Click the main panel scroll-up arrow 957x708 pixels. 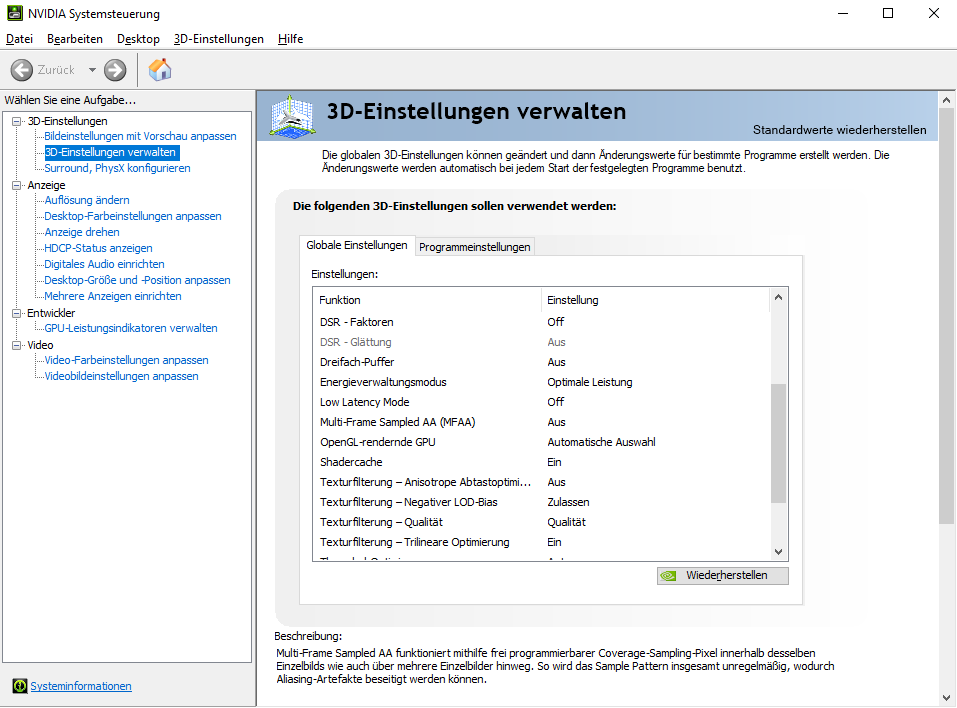tap(947, 100)
